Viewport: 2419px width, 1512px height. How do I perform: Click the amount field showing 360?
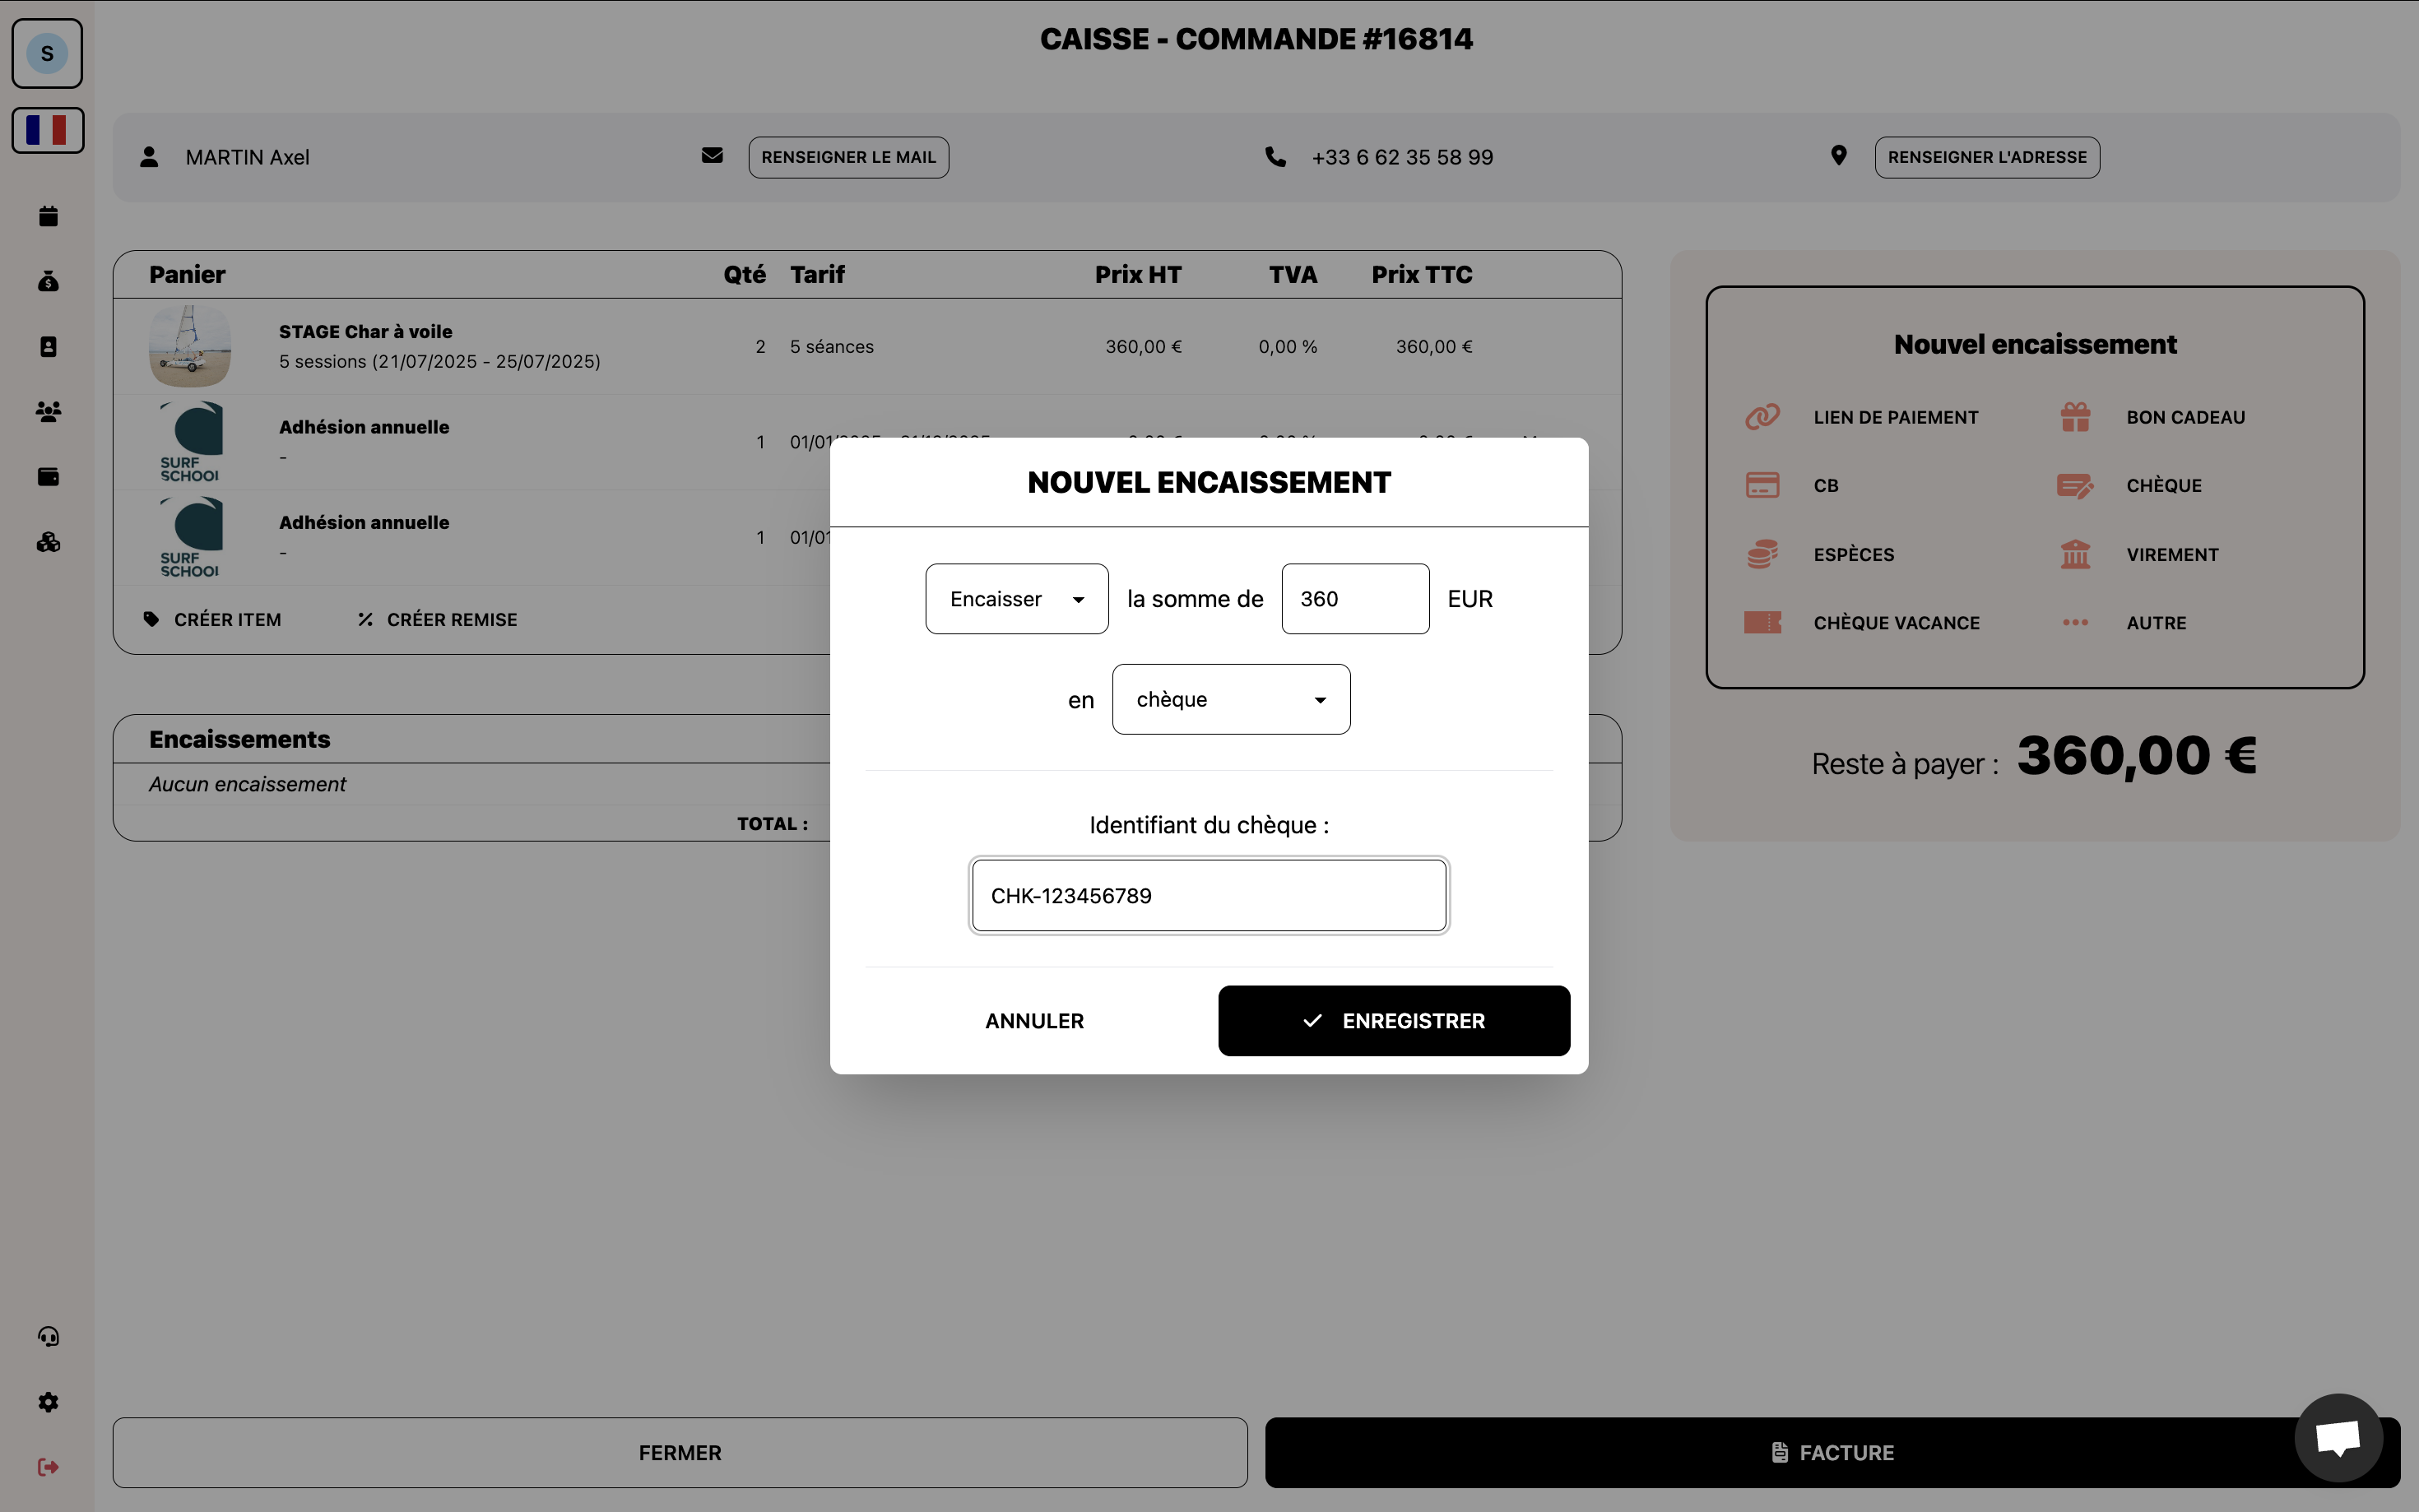coord(1354,599)
